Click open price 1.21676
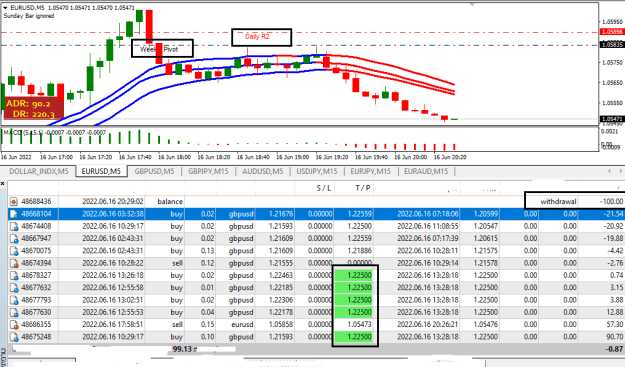Viewport: 625px width, 367px height. (x=281, y=214)
